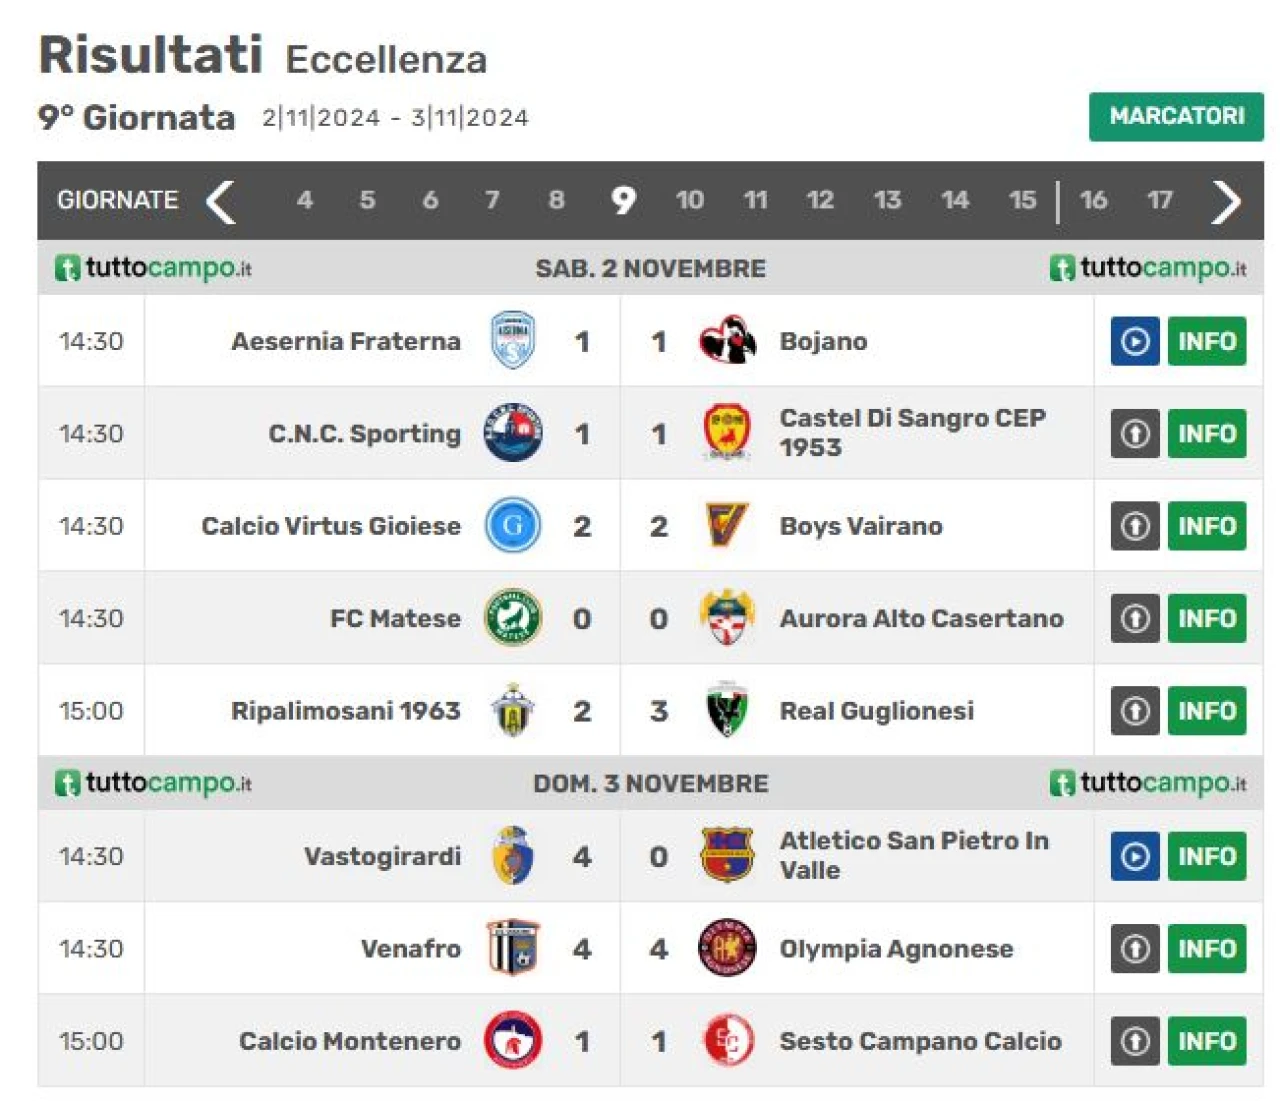Open the Calcio Virtus Gioiese crest logo
The height and width of the screenshot is (1101, 1280).
pyautogui.click(x=513, y=525)
